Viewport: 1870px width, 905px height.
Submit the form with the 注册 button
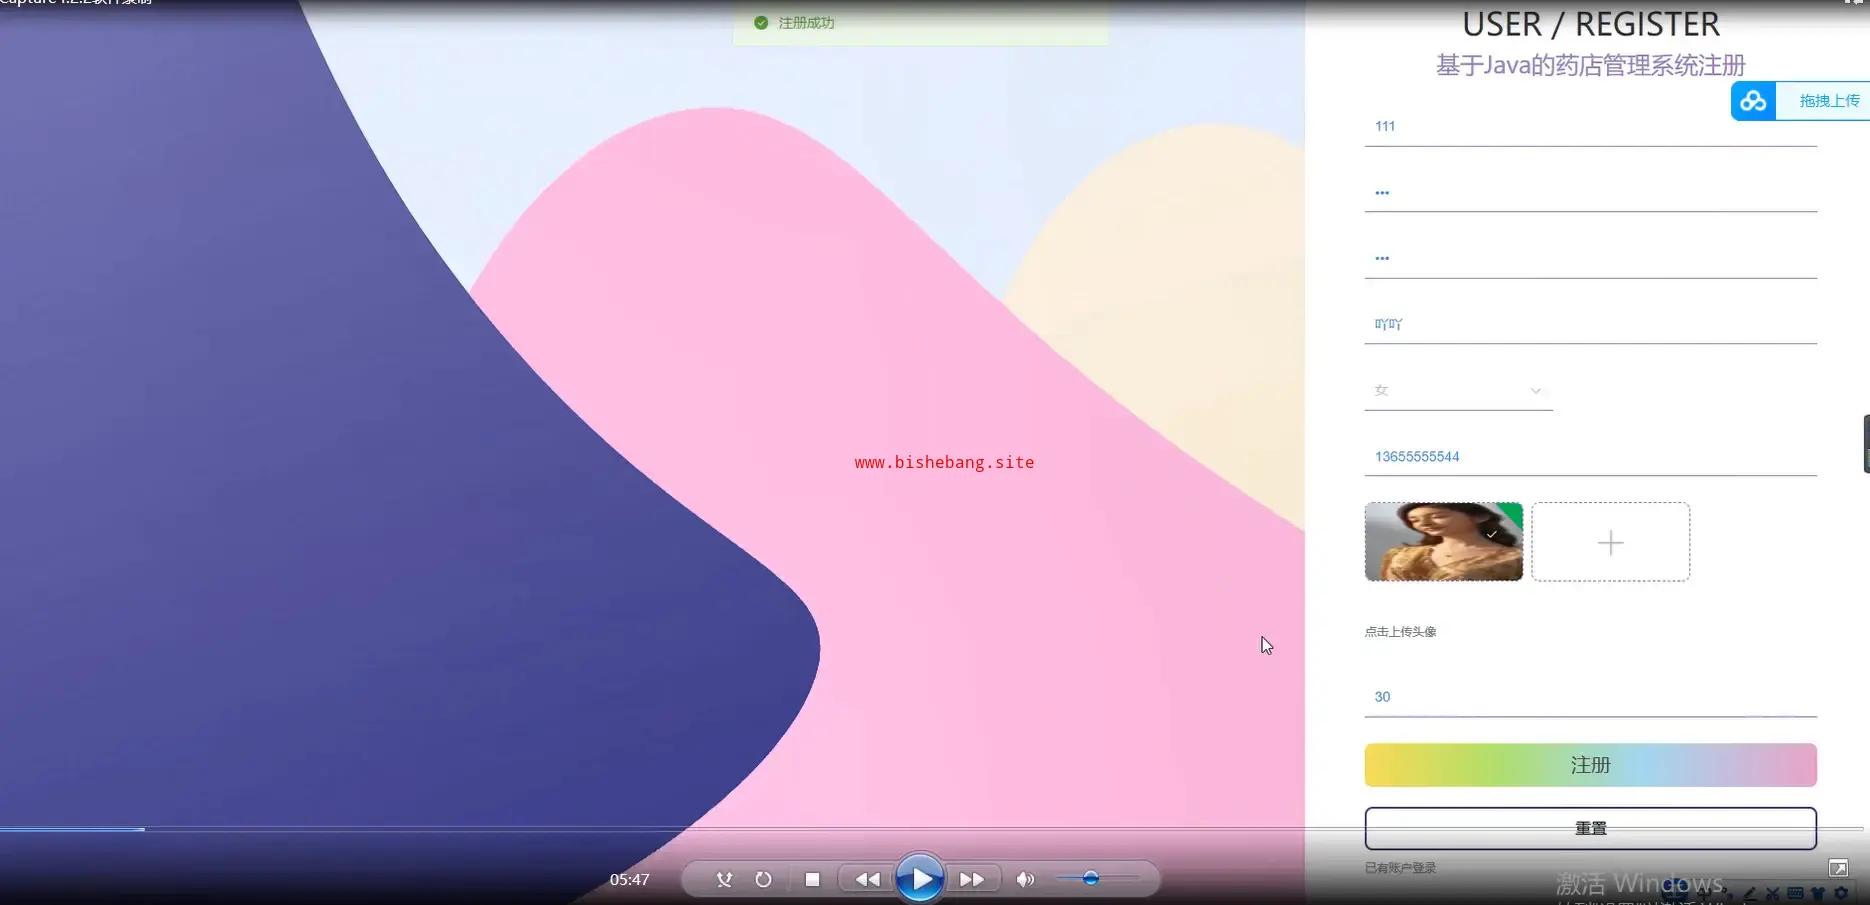(x=1590, y=765)
